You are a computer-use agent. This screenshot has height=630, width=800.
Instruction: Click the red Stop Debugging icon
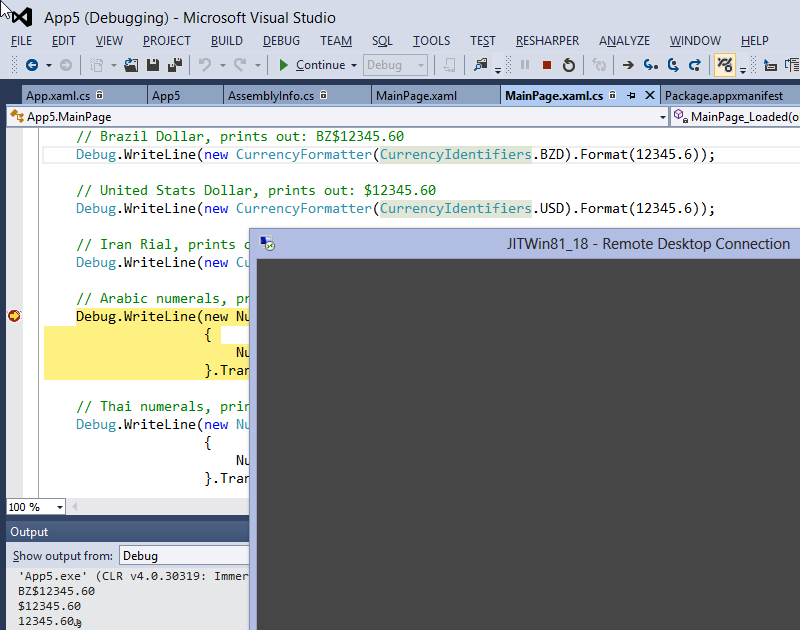pyautogui.click(x=547, y=65)
